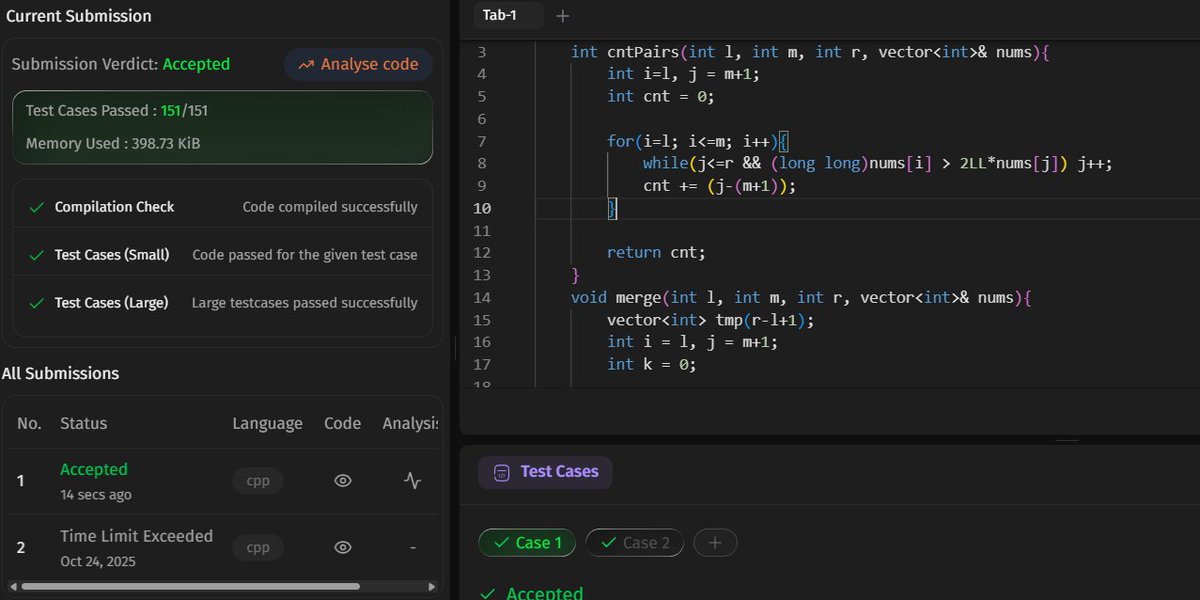Click the Test Cases tab icon

502,472
